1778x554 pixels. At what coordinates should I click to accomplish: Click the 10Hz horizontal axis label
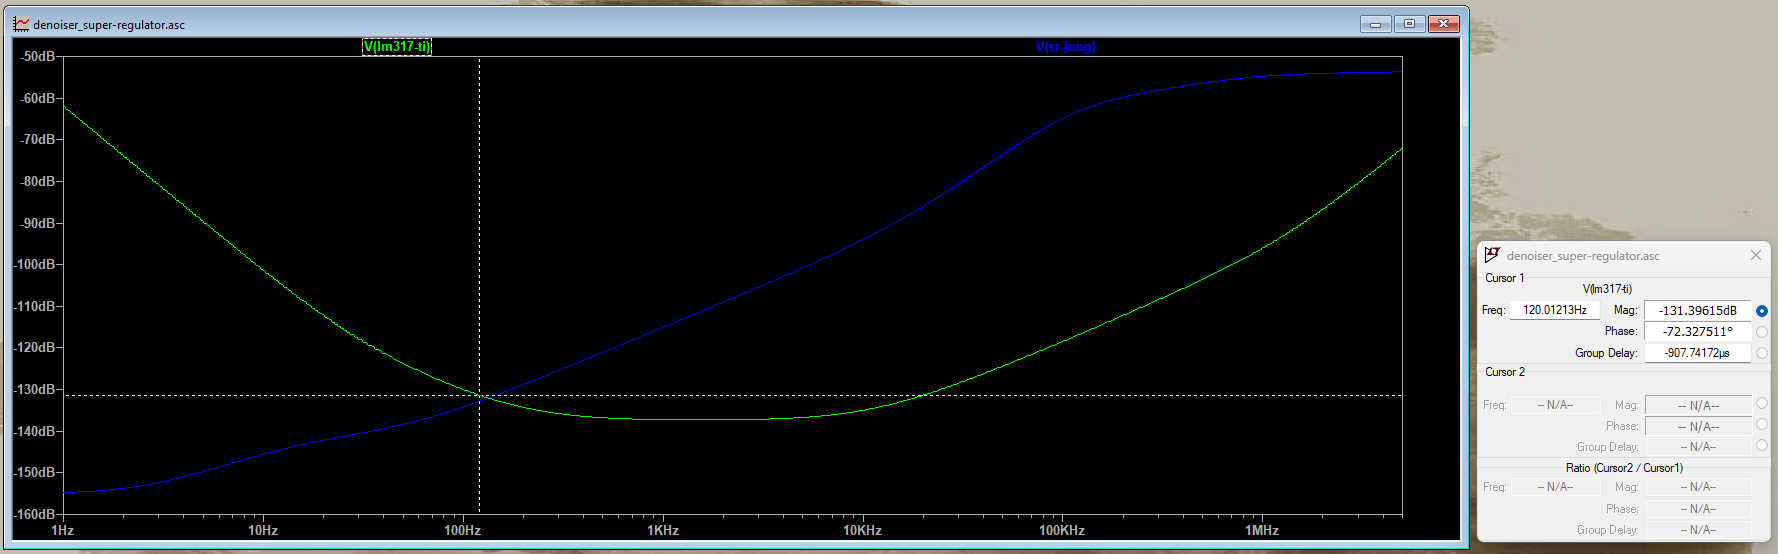click(263, 530)
